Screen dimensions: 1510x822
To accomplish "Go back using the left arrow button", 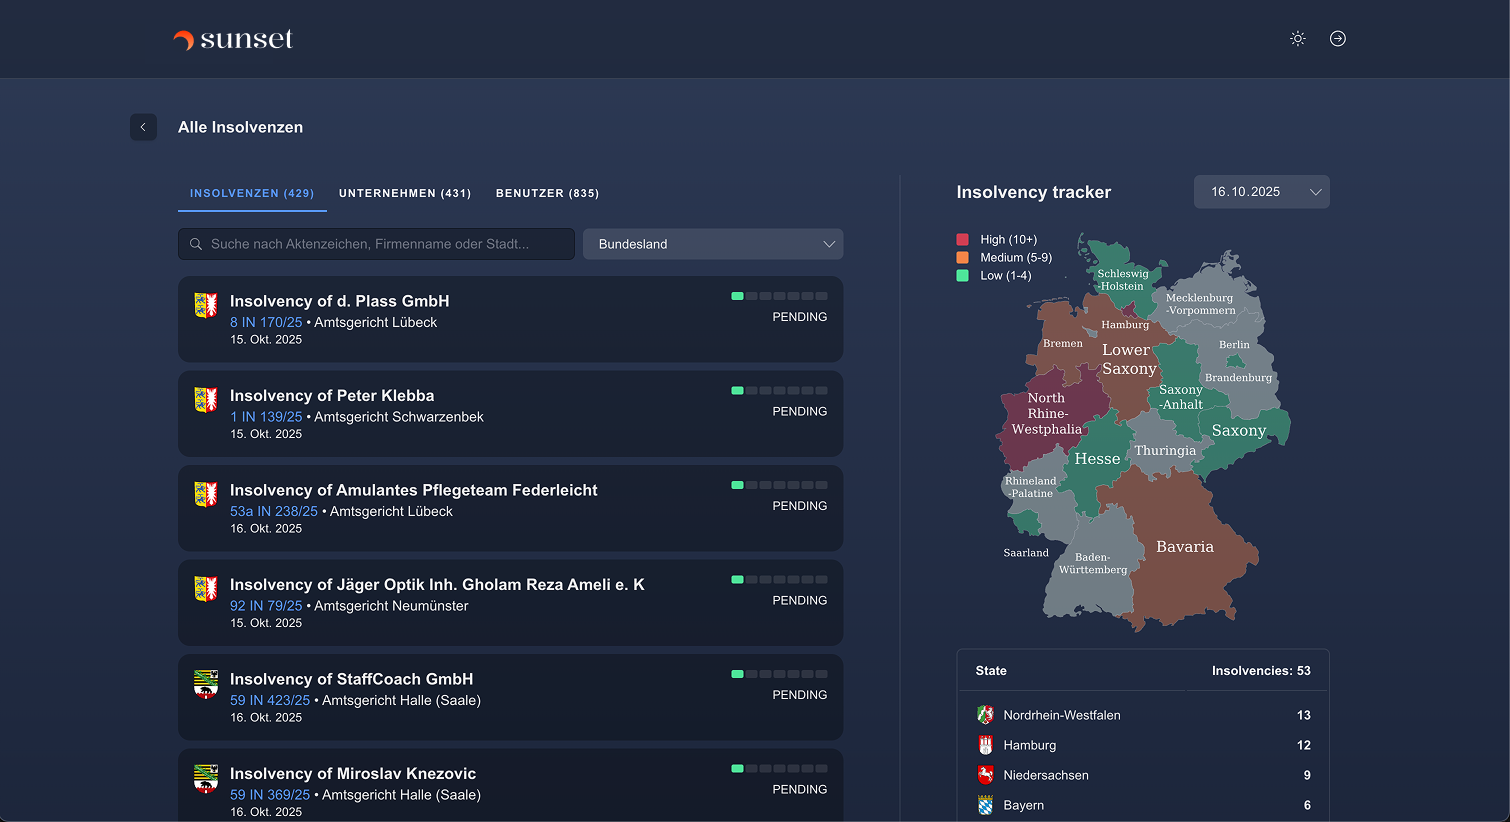I will [x=143, y=127].
